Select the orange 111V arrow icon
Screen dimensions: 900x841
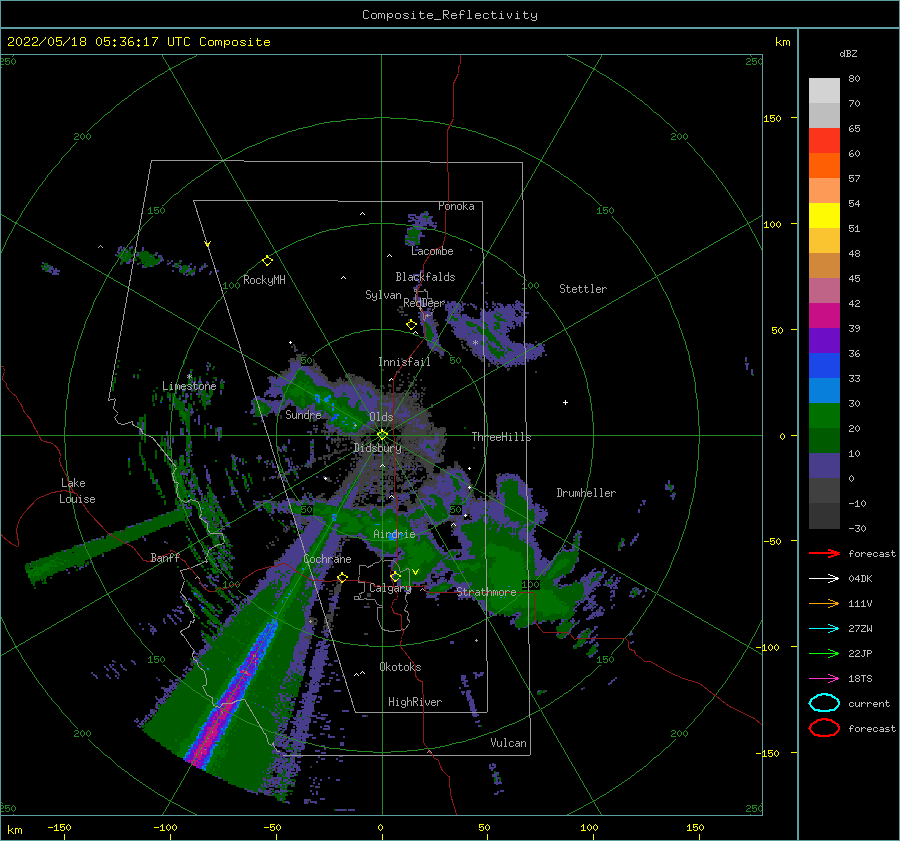click(824, 603)
